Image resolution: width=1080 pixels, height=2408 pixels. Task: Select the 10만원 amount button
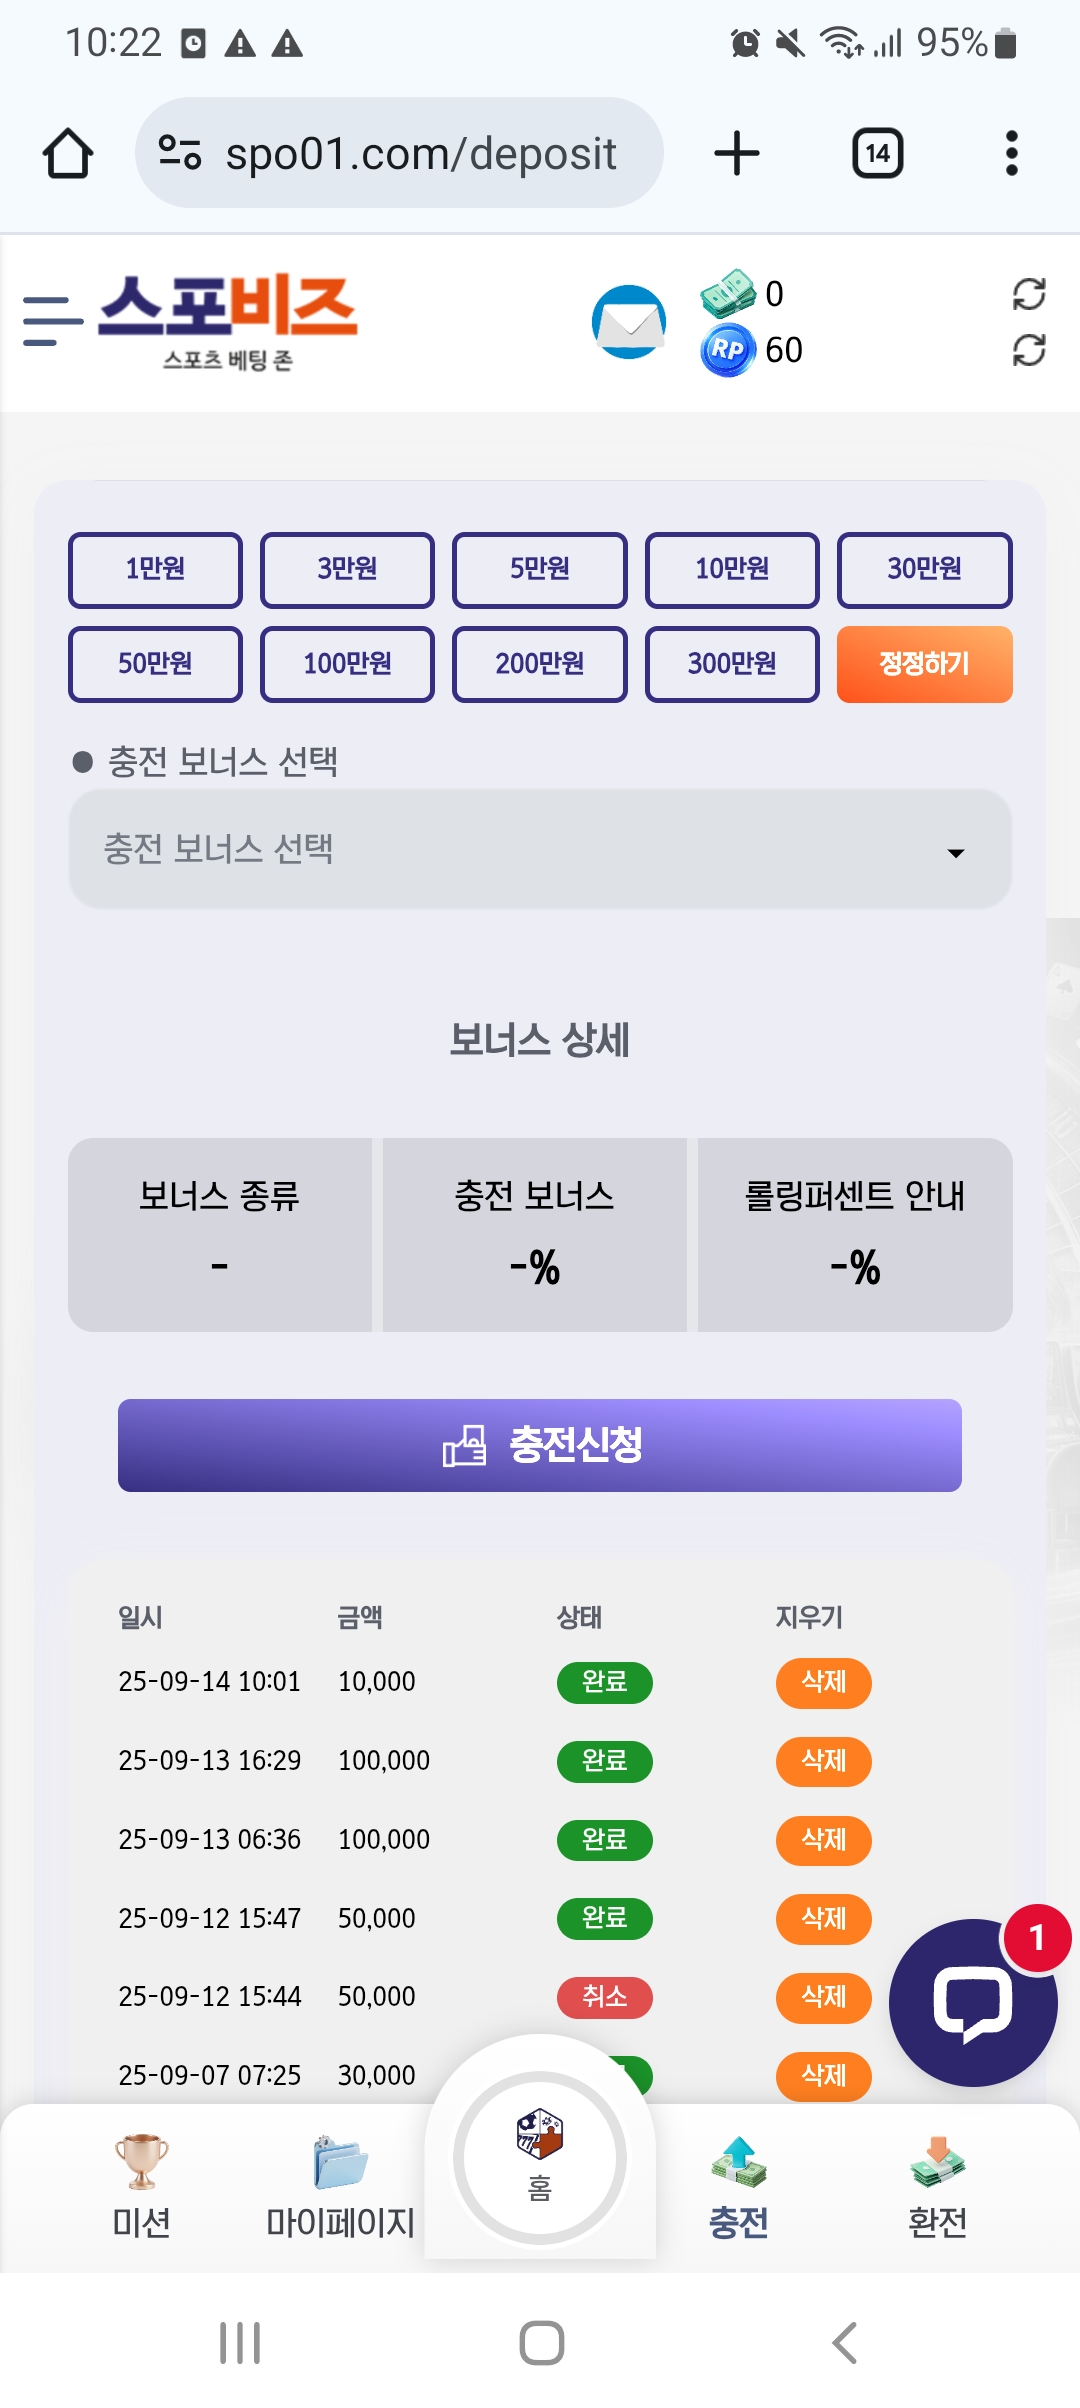732,570
